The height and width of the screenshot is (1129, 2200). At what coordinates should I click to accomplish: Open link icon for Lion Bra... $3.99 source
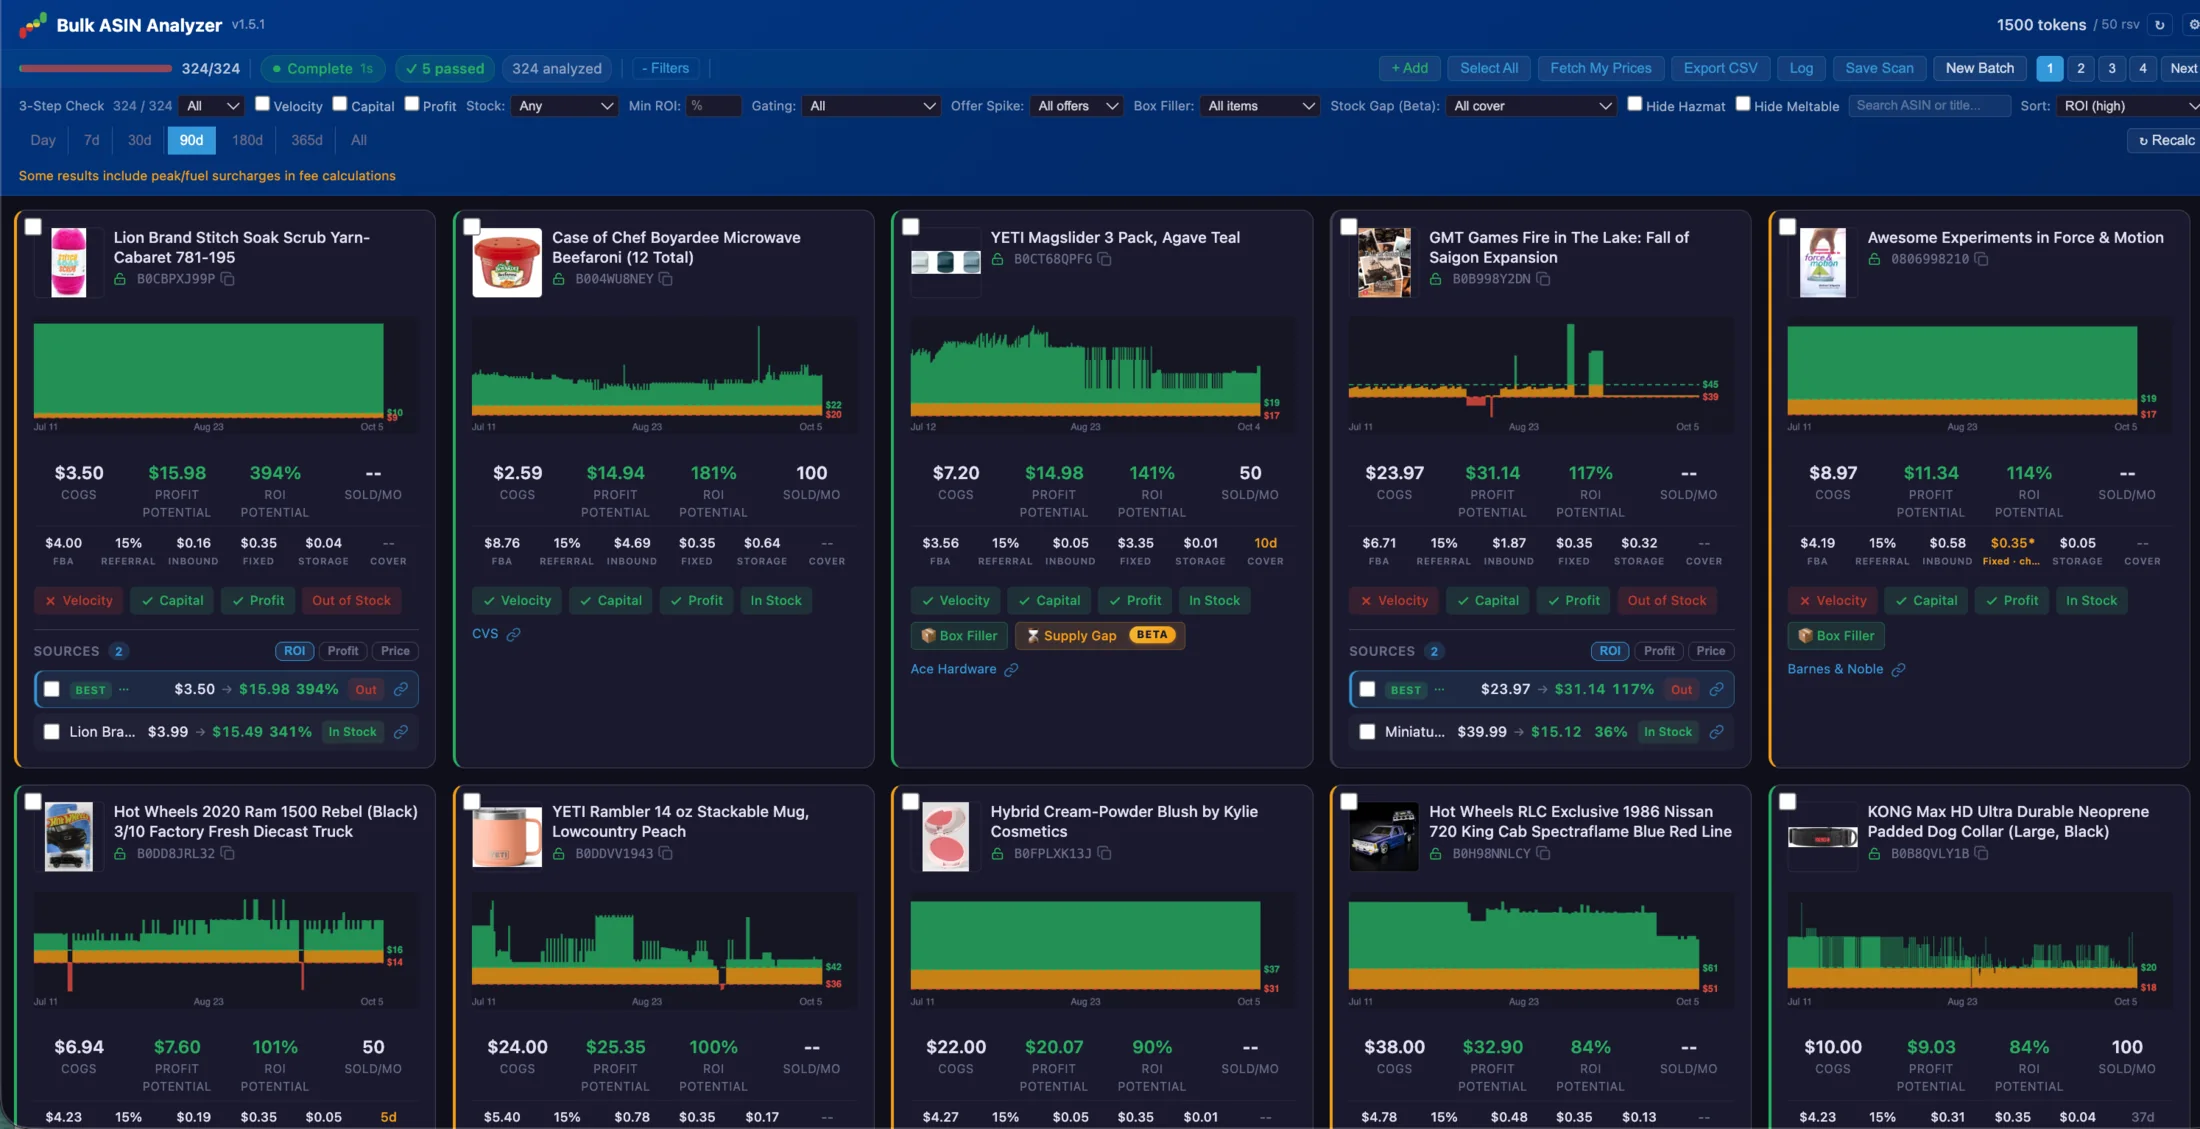pyautogui.click(x=401, y=732)
